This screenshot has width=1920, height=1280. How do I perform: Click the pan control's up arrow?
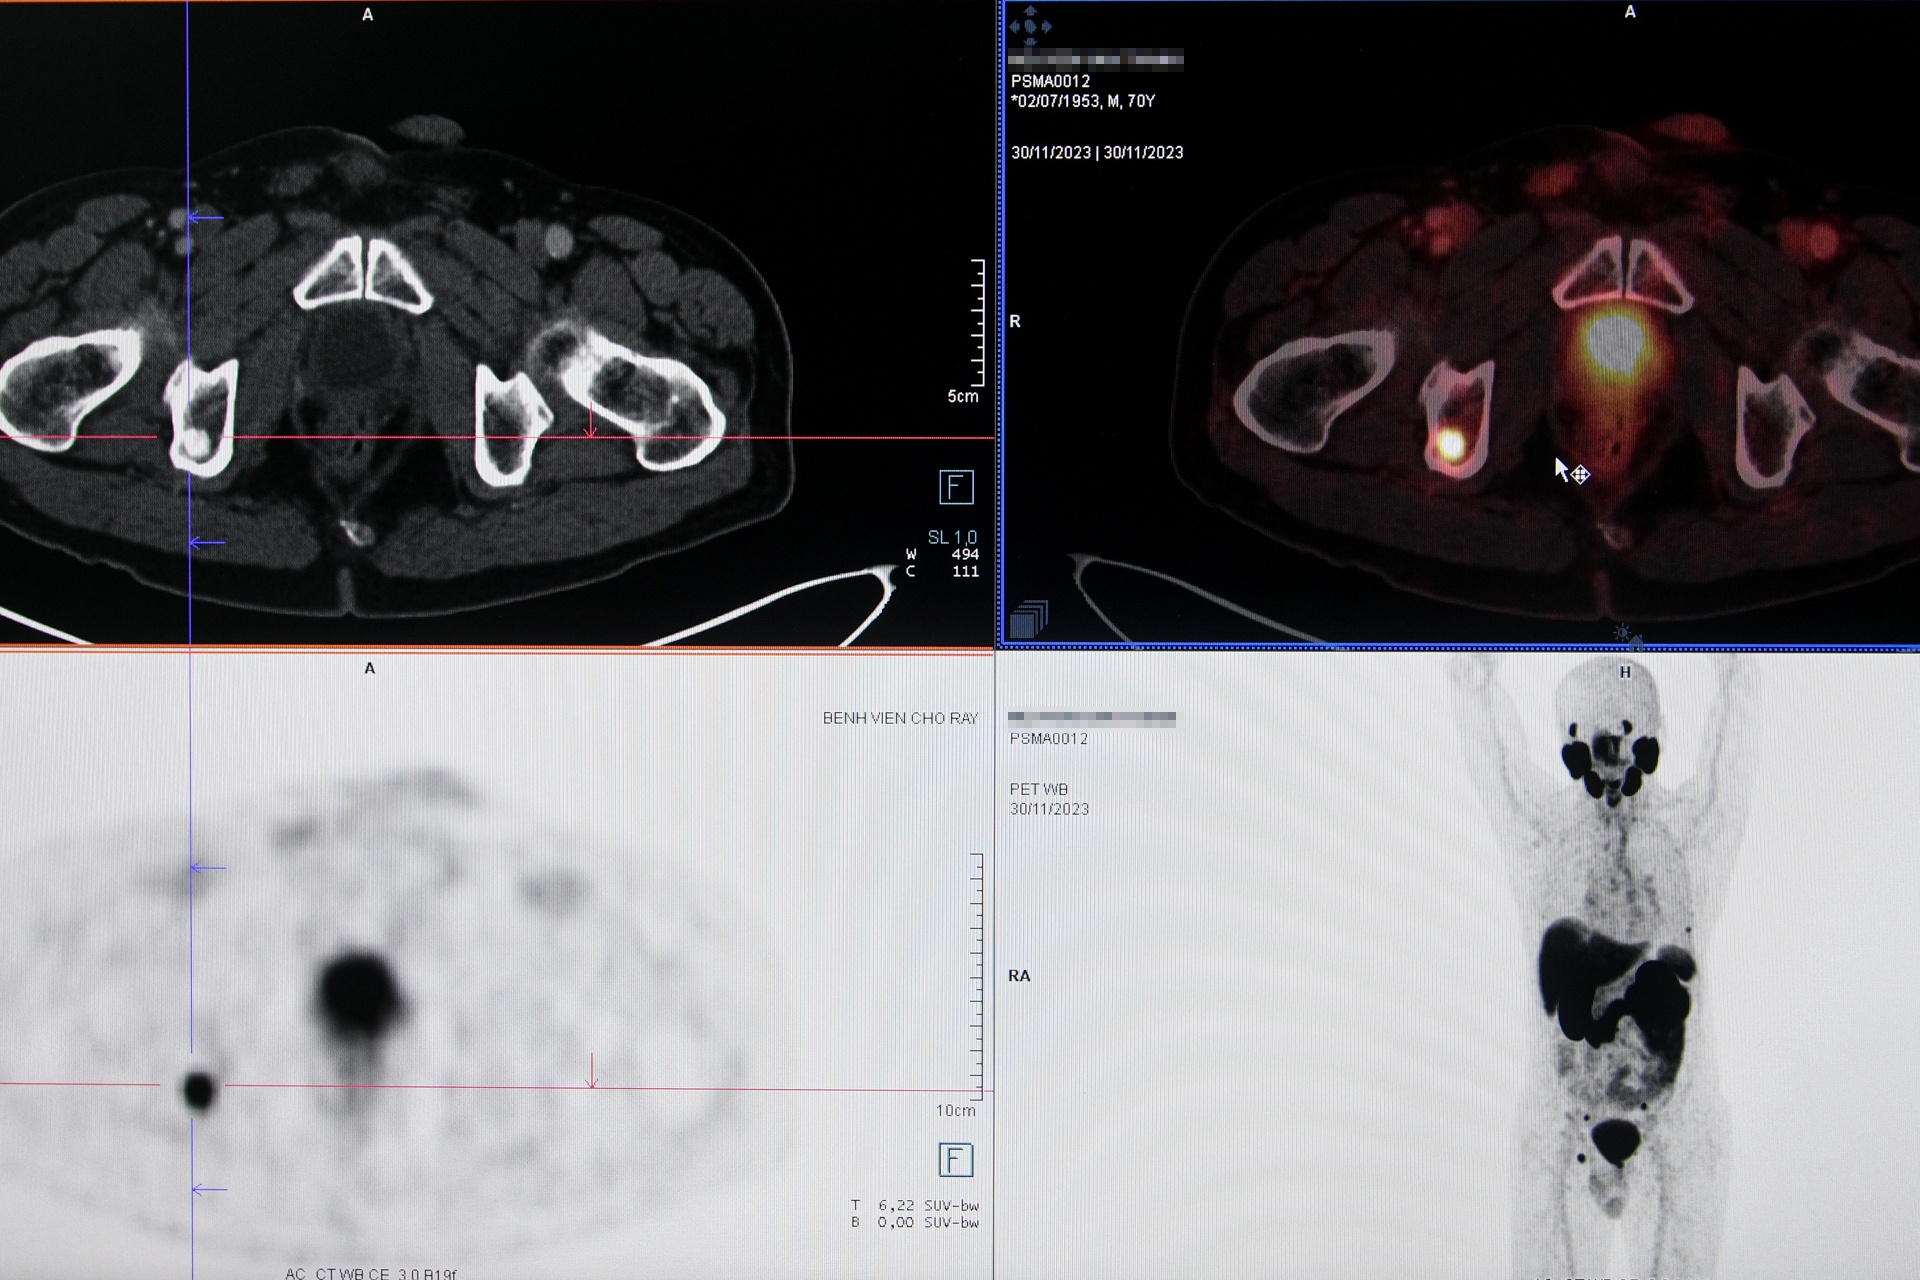coord(1031,12)
